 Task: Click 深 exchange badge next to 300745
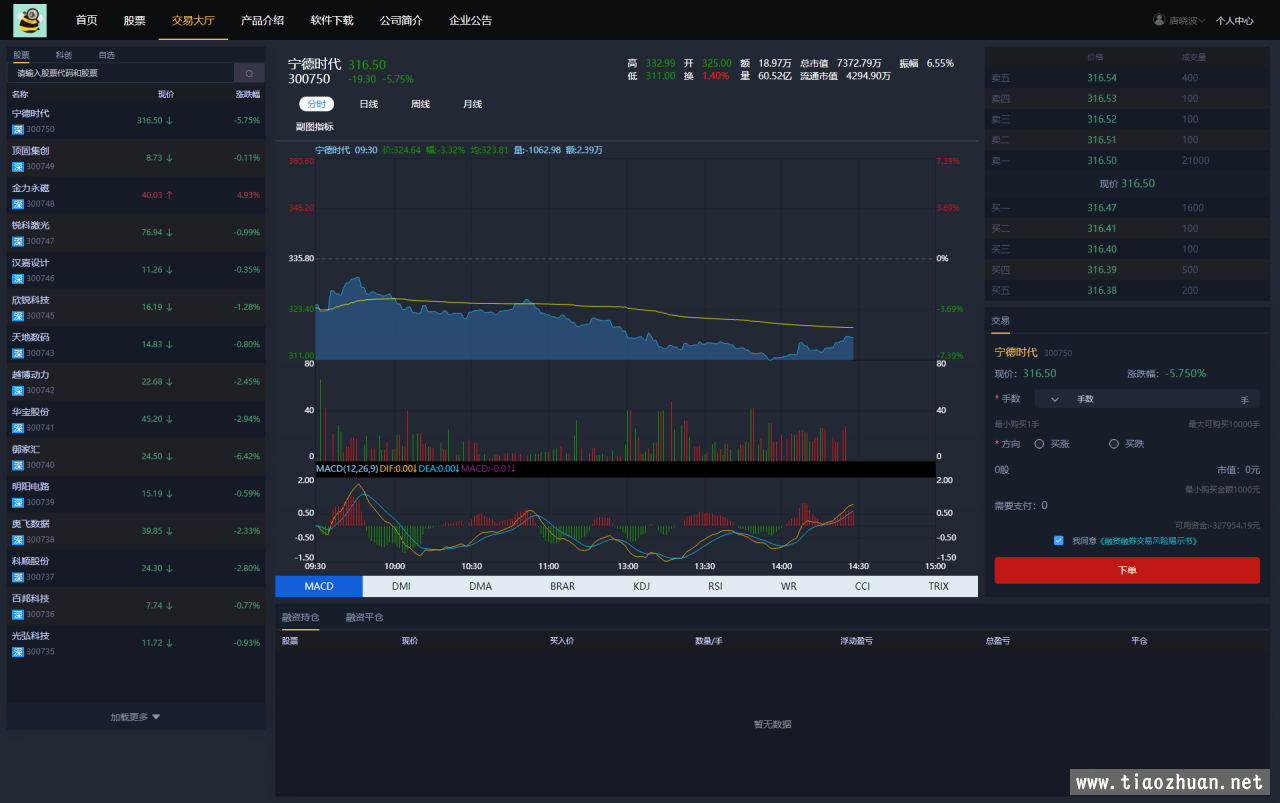(x=17, y=316)
